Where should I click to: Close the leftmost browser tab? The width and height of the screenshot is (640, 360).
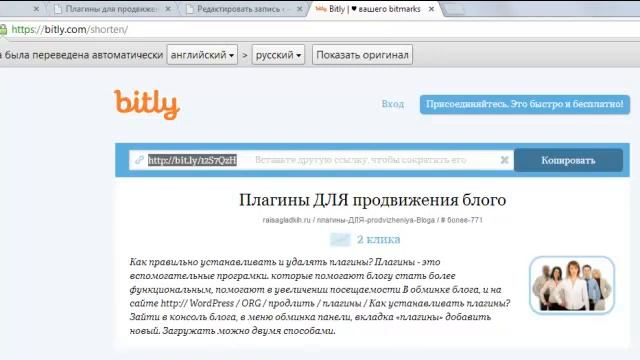[36, 9]
